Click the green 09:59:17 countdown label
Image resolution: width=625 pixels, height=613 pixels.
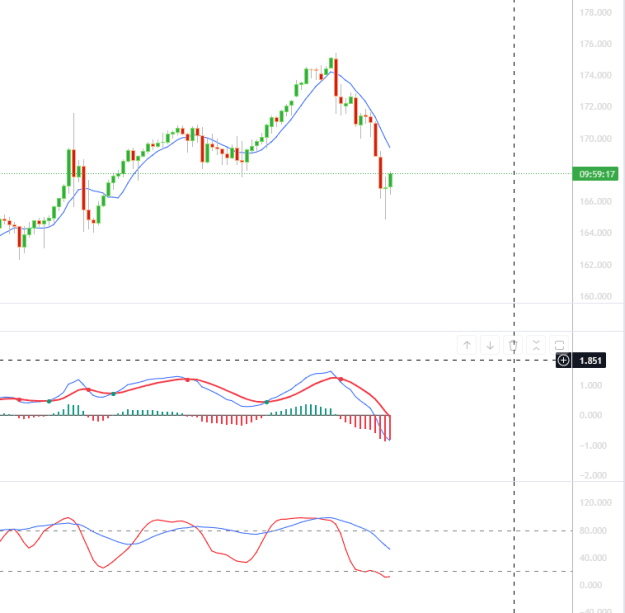tap(596, 174)
